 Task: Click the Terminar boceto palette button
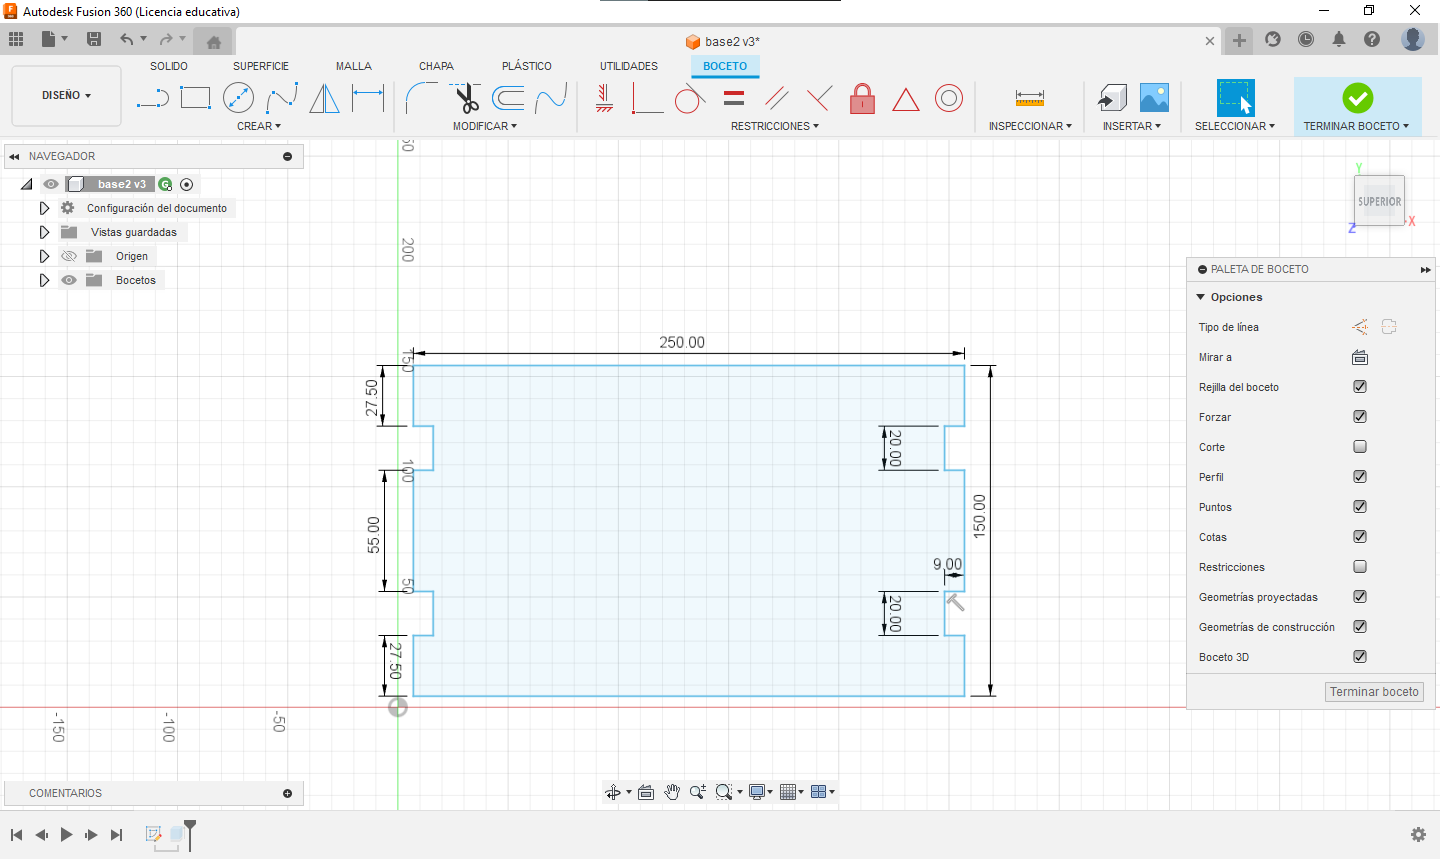pyautogui.click(x=1374, y=692)
